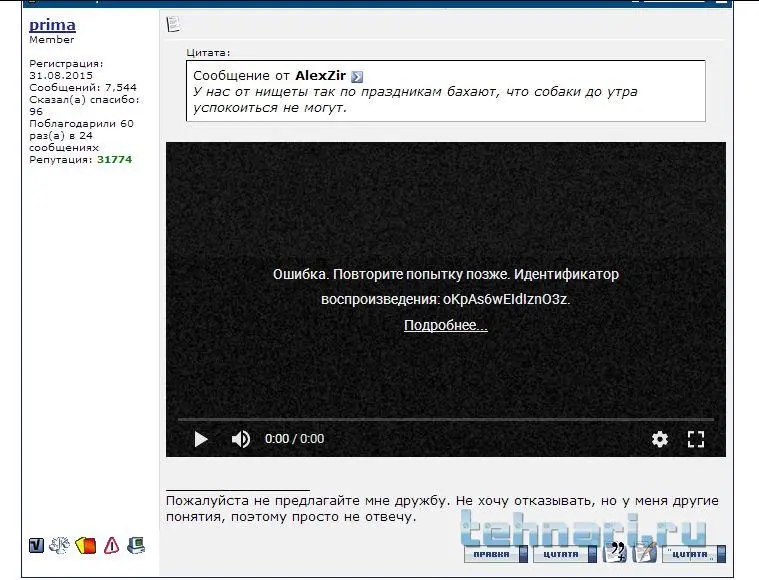Play the embedded video
759x580 pixels.
200,439
